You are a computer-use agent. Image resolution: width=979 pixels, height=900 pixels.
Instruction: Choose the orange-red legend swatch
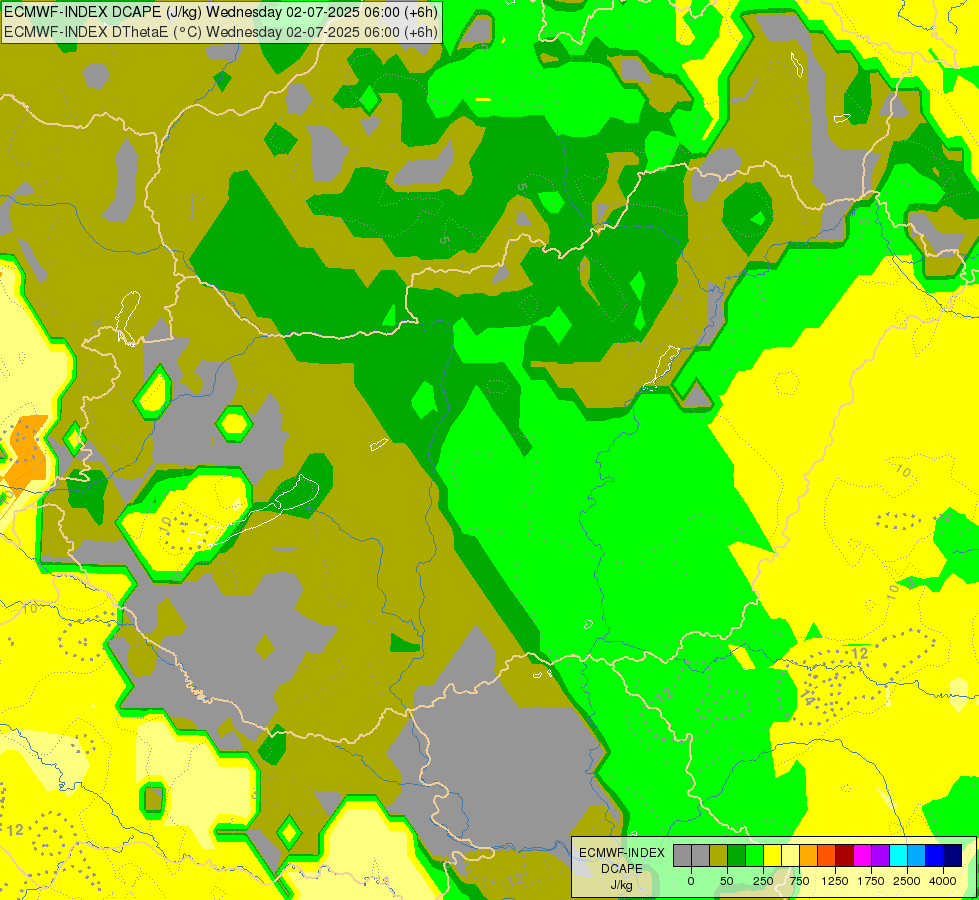point(827,856)
